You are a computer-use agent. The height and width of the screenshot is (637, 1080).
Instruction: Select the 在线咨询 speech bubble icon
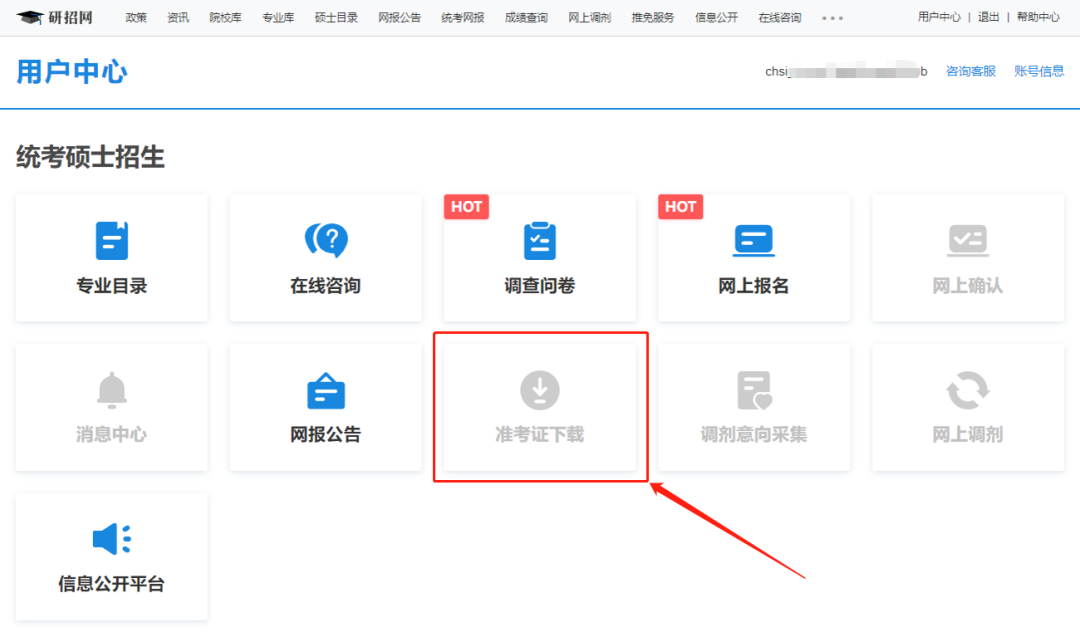[325, 240]
